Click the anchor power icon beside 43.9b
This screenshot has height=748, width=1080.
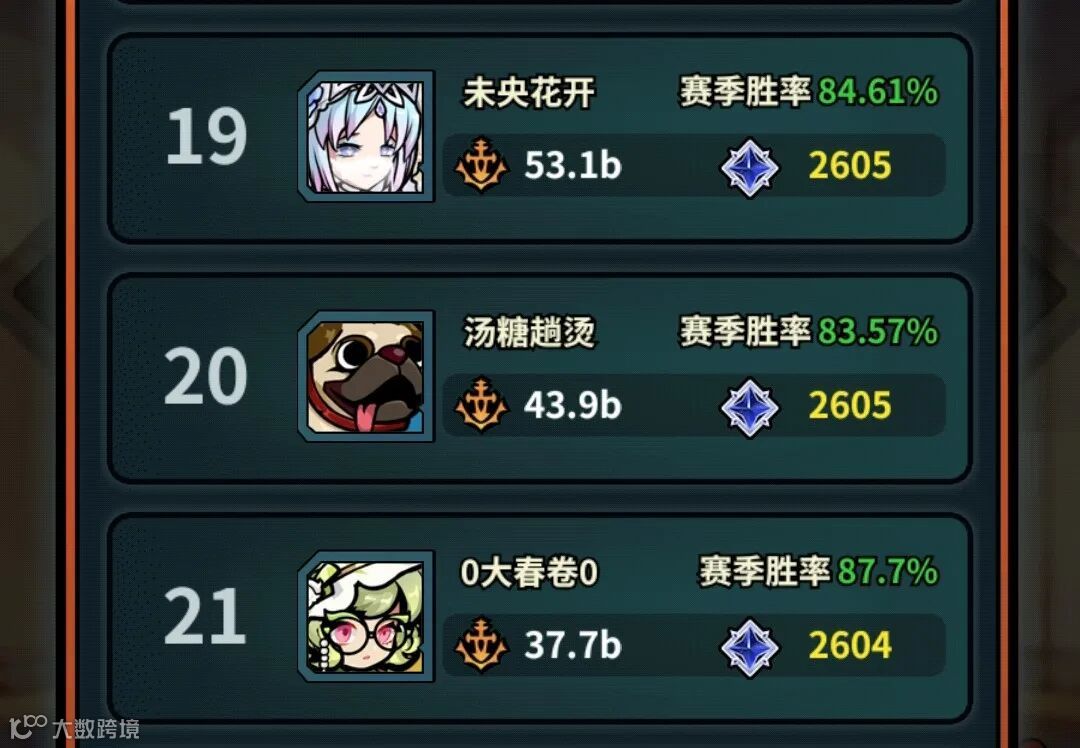coord(481,404)
